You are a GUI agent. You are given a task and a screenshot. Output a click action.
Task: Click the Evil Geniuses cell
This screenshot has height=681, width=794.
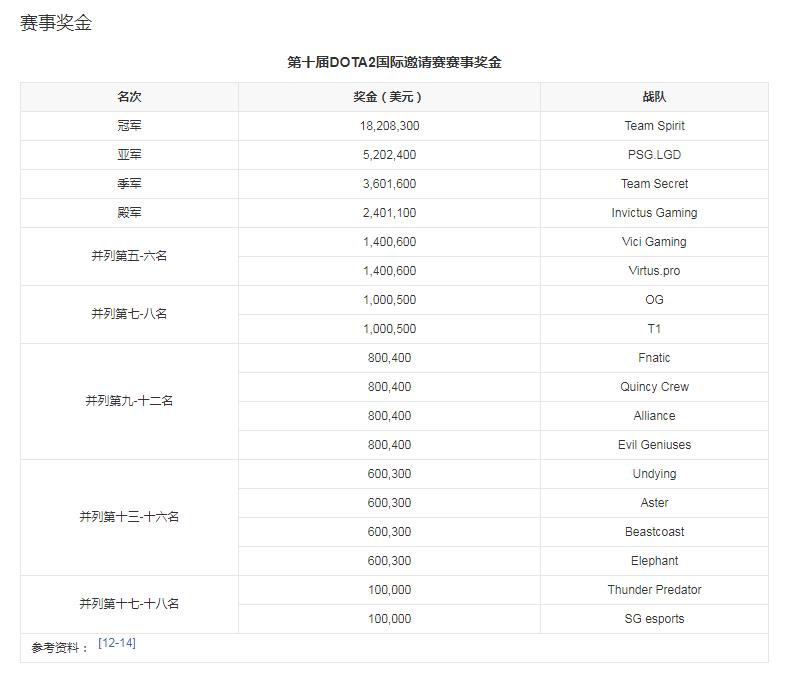pyautogui.click(x=654, y=445)
